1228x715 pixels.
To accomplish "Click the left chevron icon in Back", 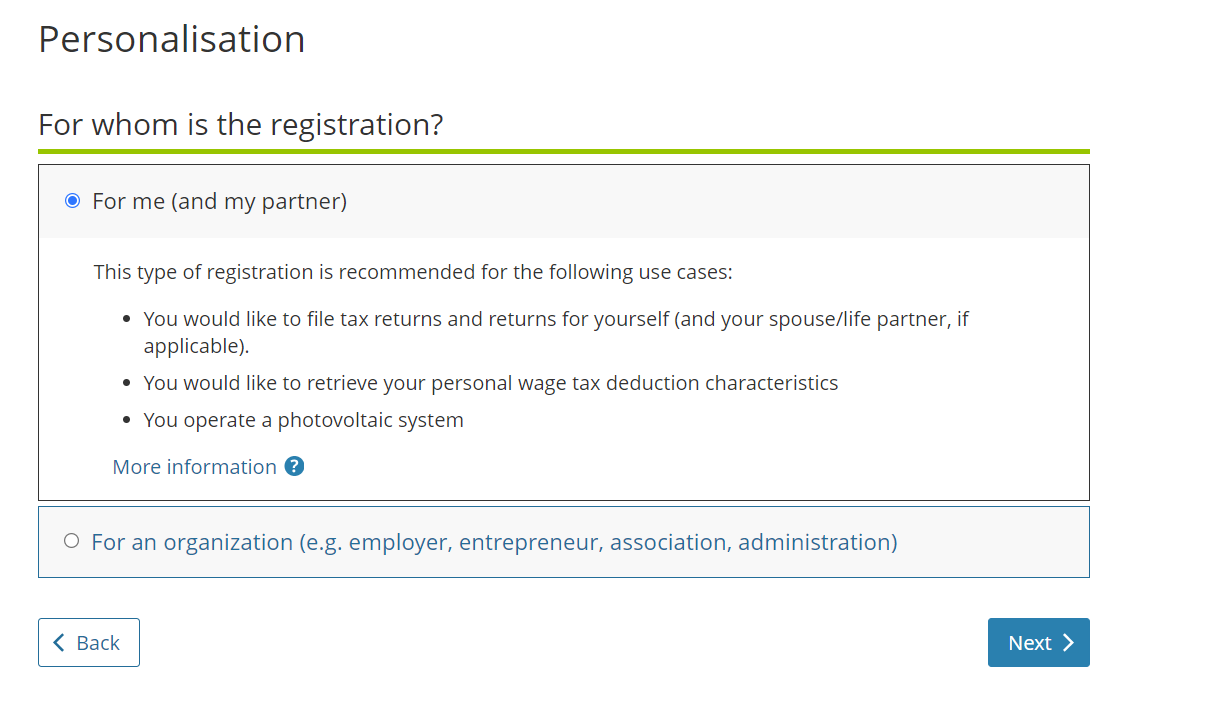I will pos(58,642).
